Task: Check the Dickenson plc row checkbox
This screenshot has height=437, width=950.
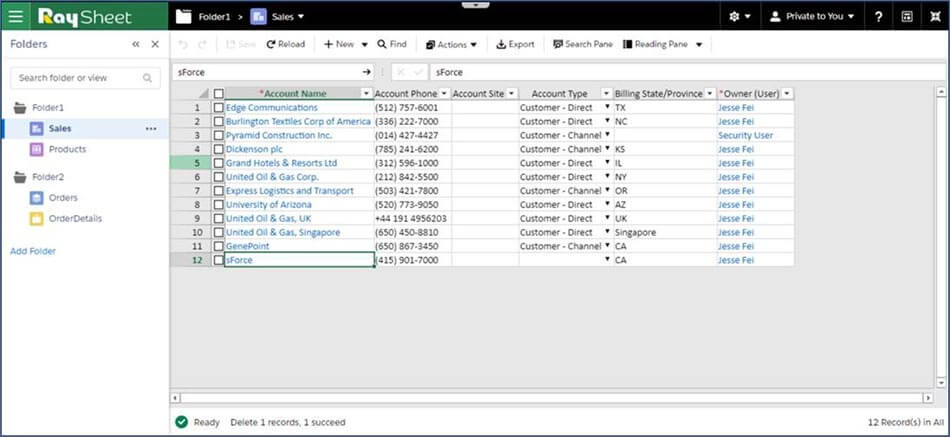Action: pos(219,149)
